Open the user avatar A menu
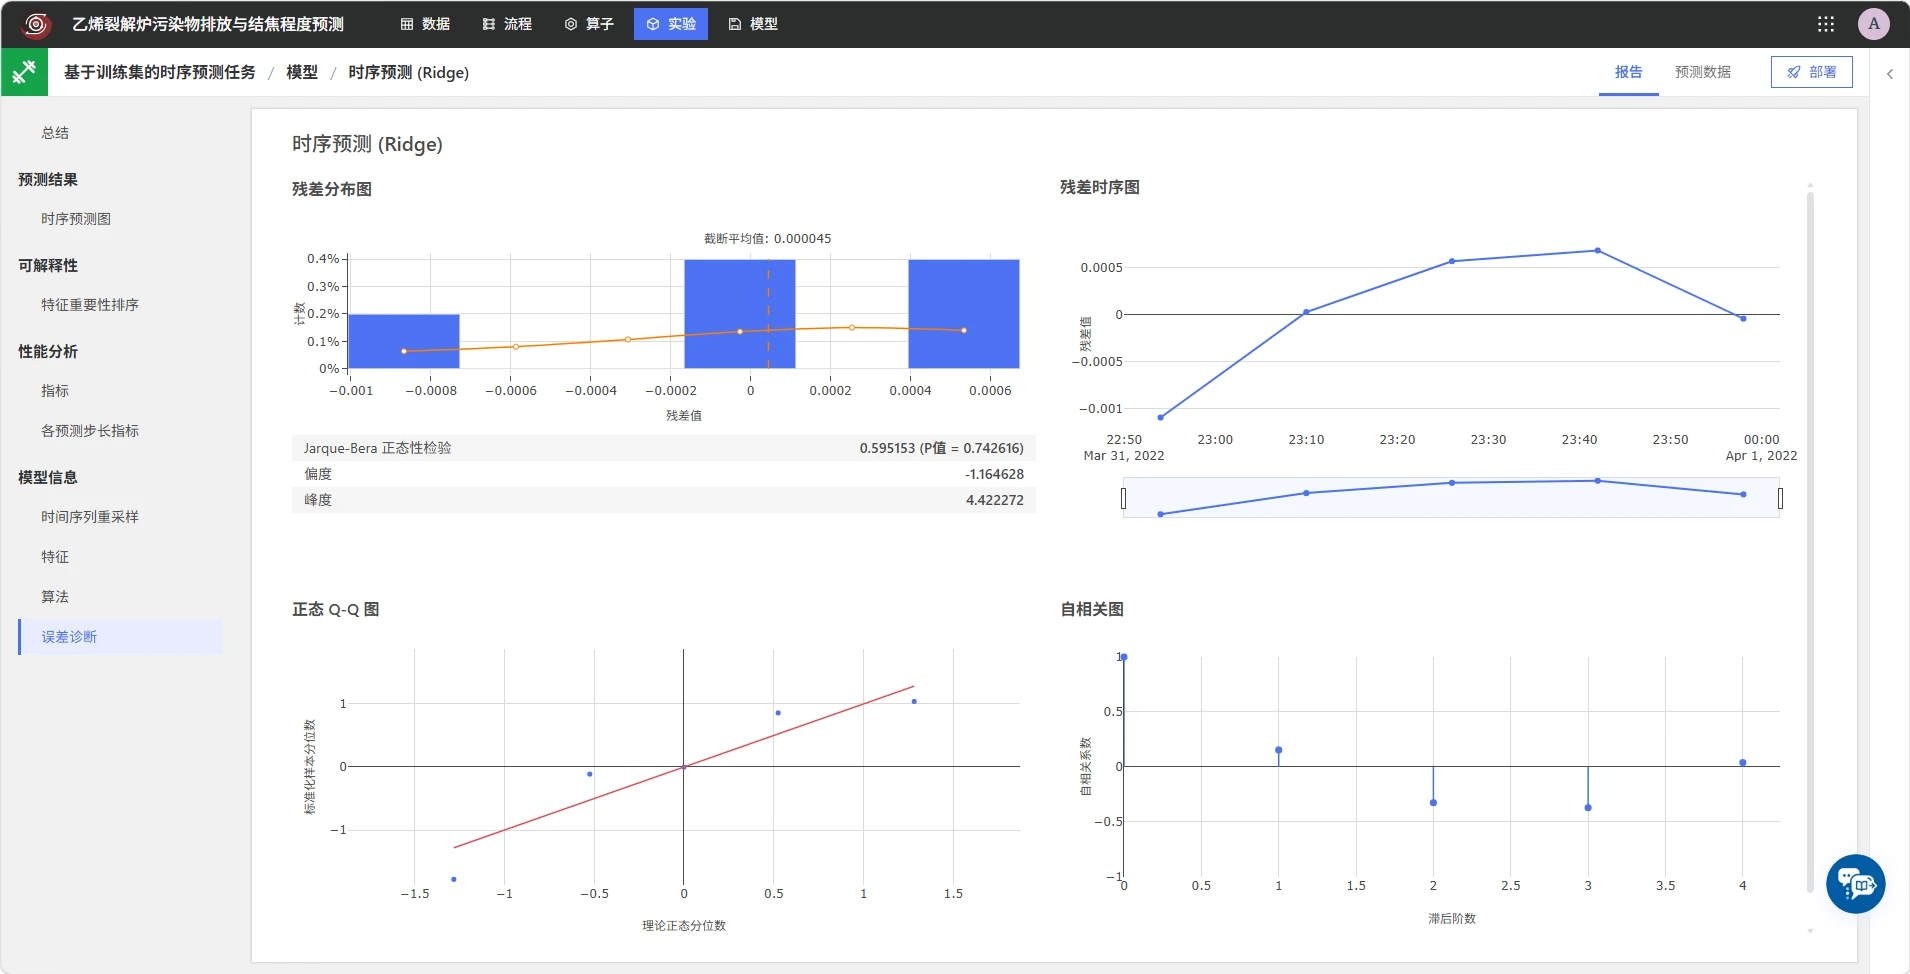This screenshot has width=1910, height=974. (1874, 24)
